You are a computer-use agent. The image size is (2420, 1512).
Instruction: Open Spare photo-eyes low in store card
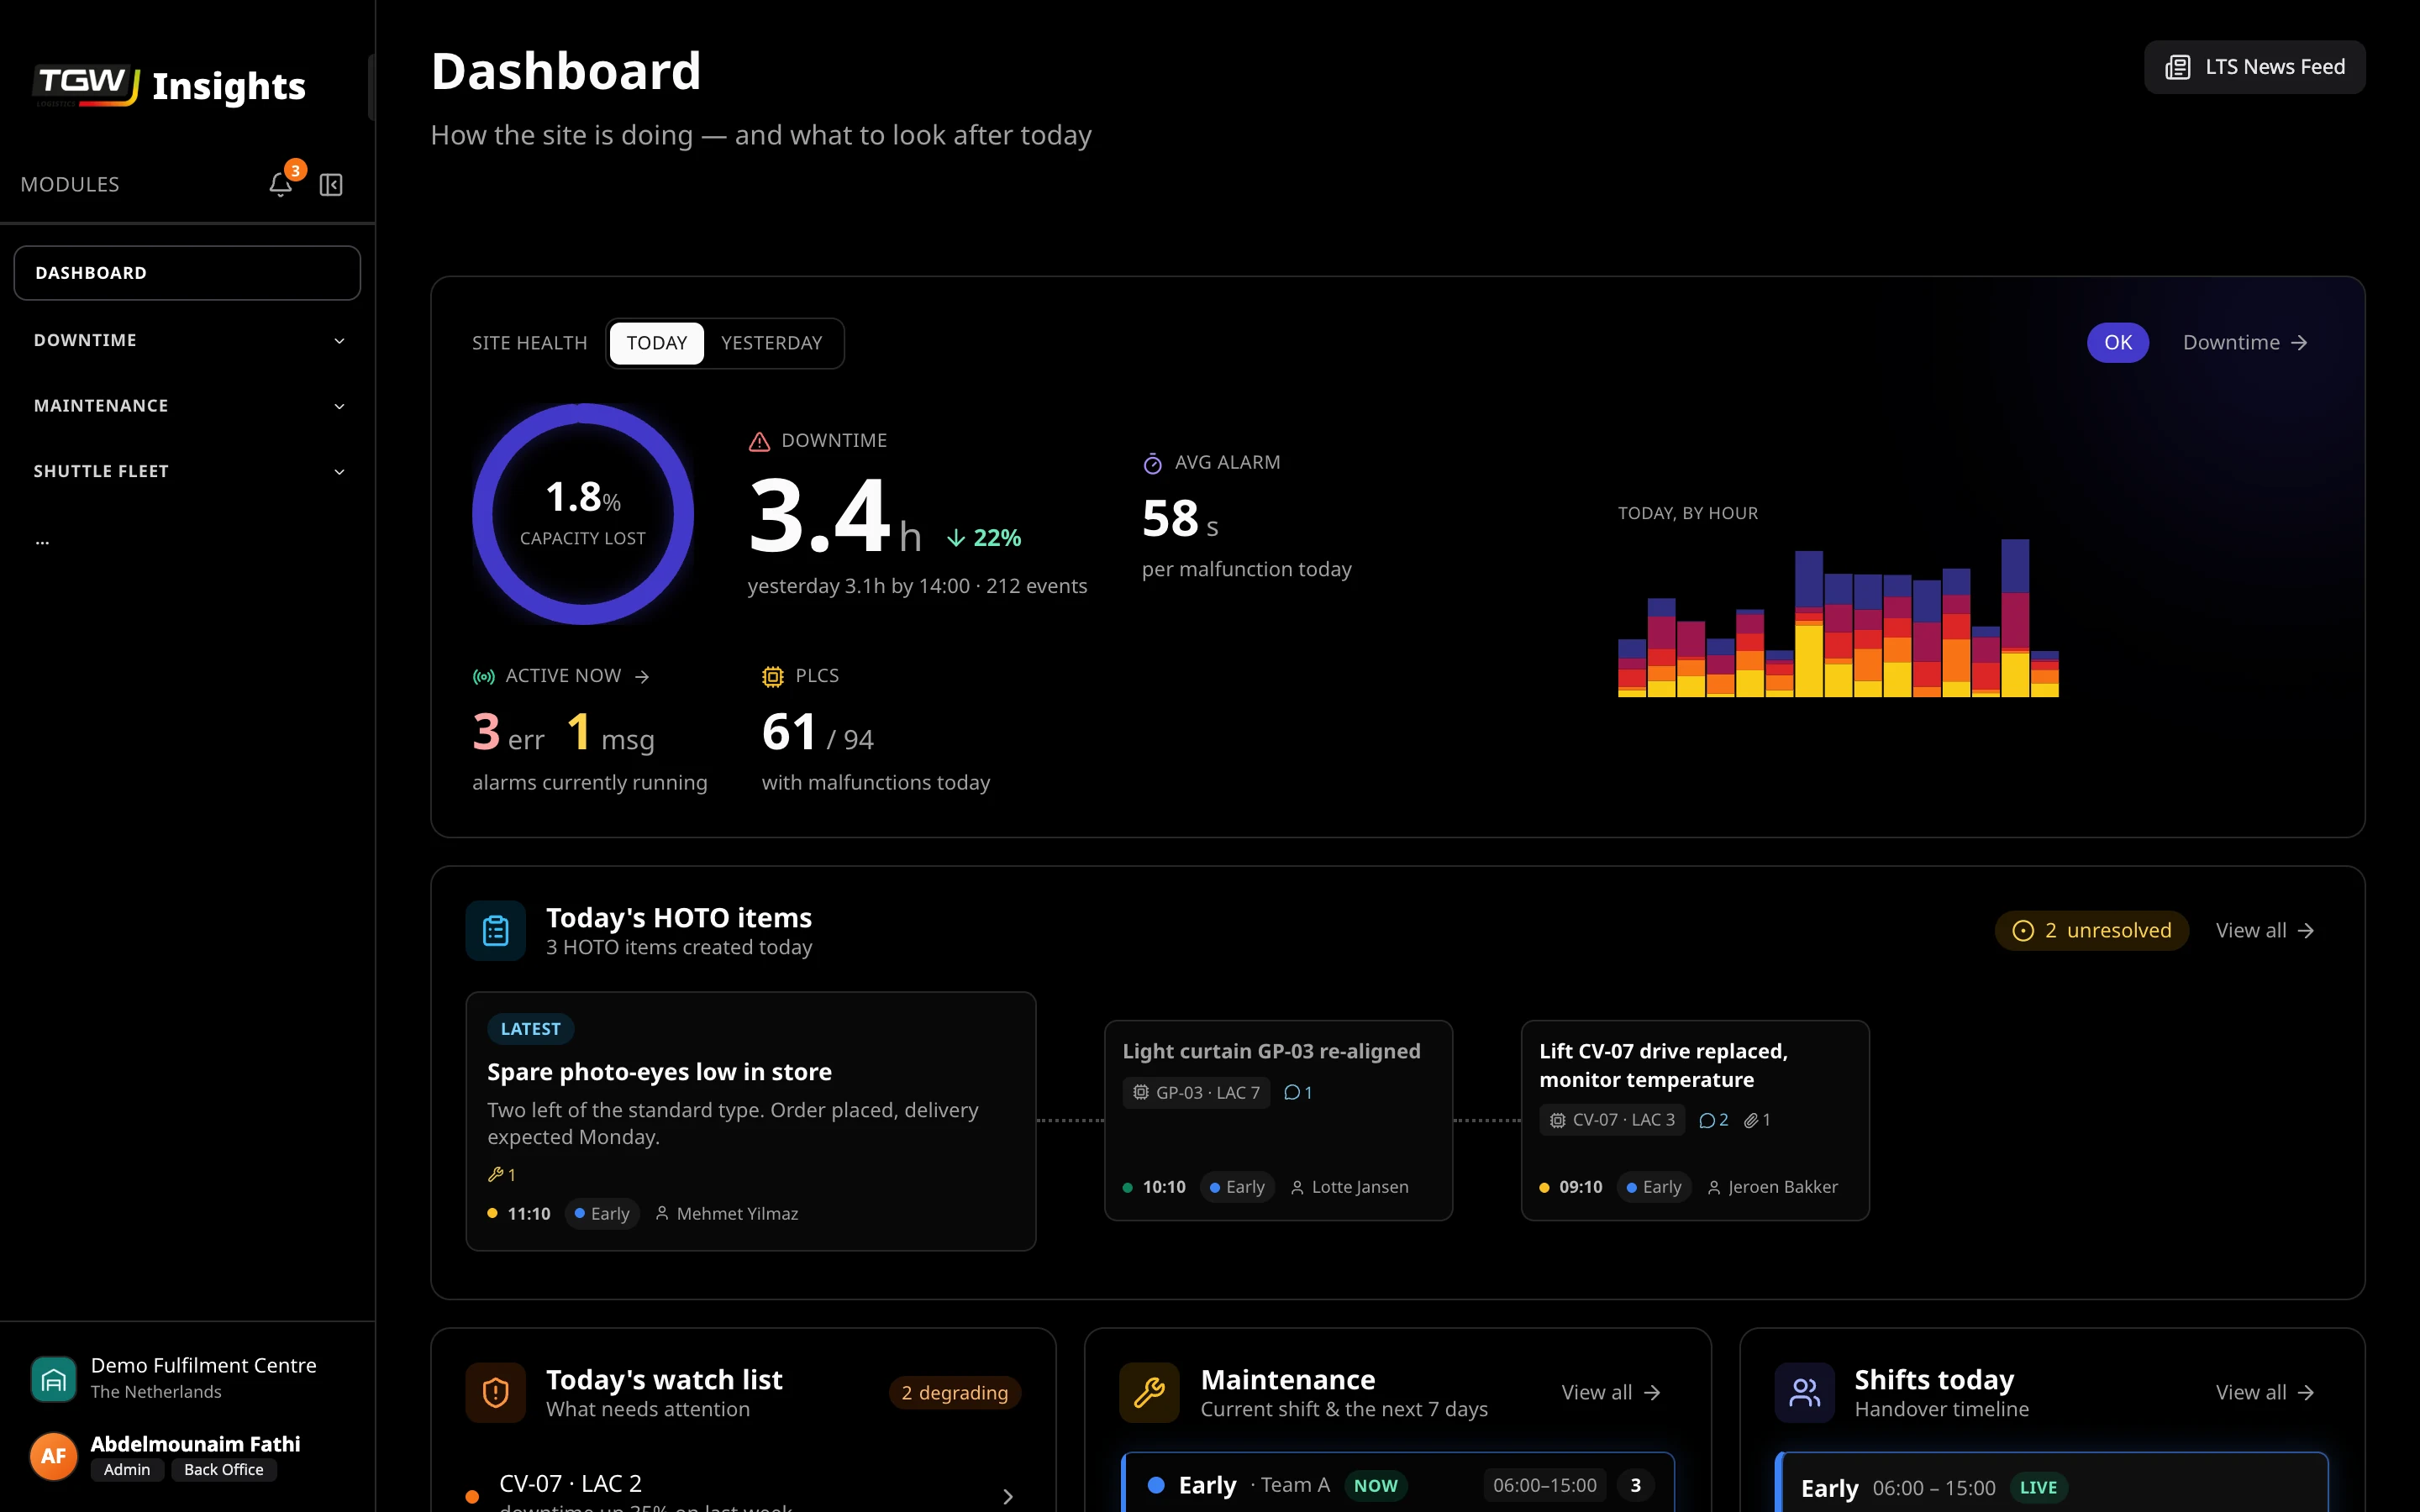click(x=751, y=1121)
